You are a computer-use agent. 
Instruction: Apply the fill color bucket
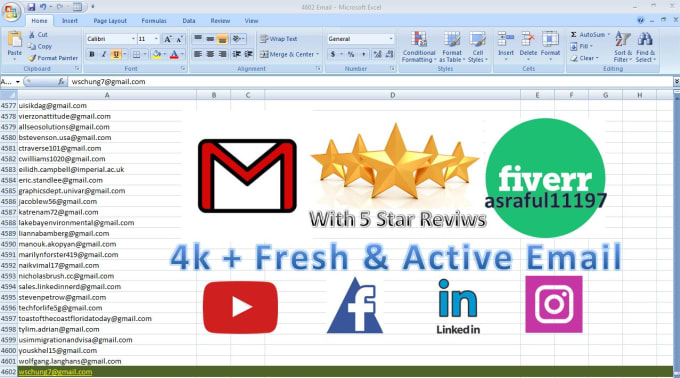(157, 54)
